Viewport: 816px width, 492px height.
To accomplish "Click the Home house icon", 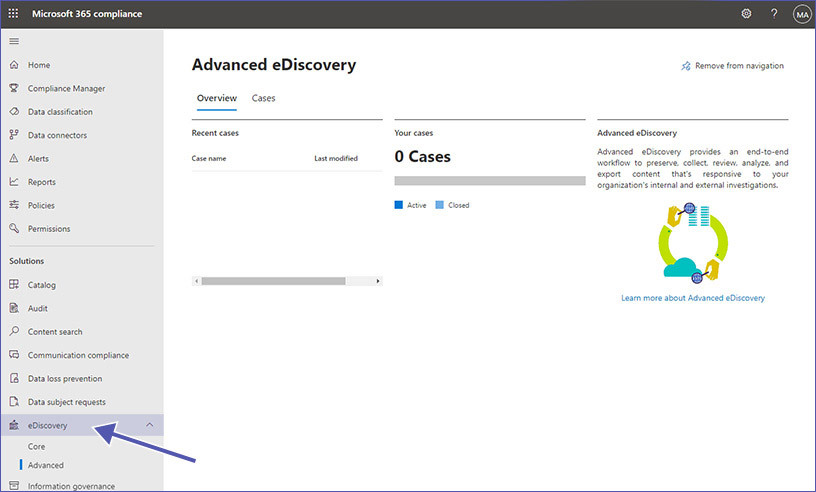I will point(14,65).
